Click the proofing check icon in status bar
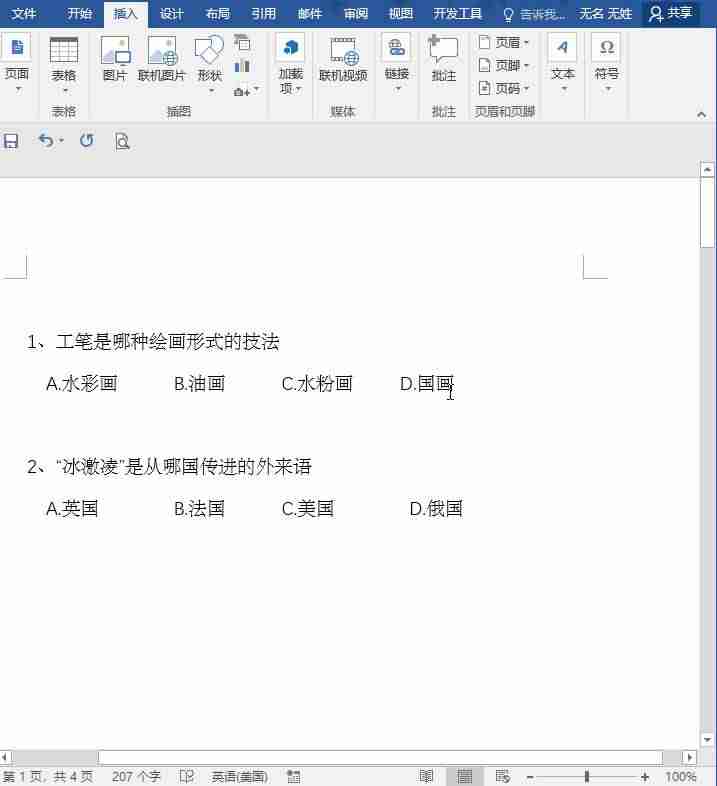 click(x=187, y=776)
